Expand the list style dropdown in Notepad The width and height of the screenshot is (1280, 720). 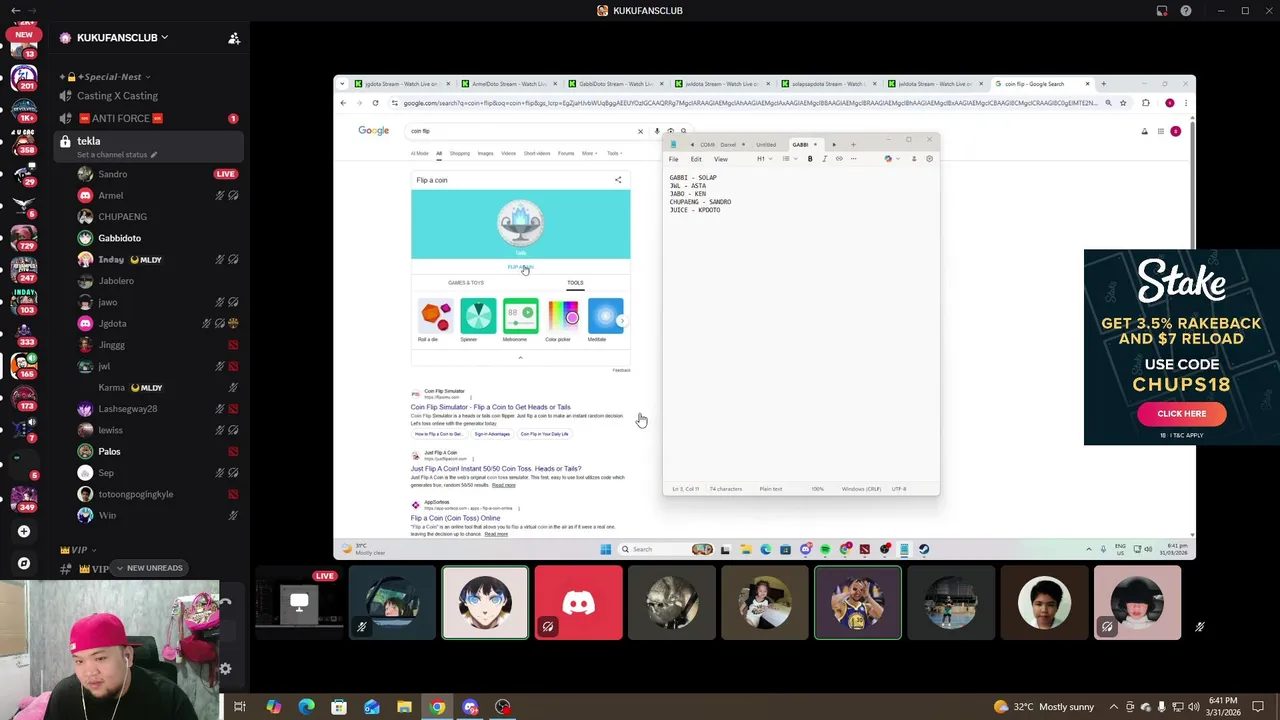click(x=788, y=159)
